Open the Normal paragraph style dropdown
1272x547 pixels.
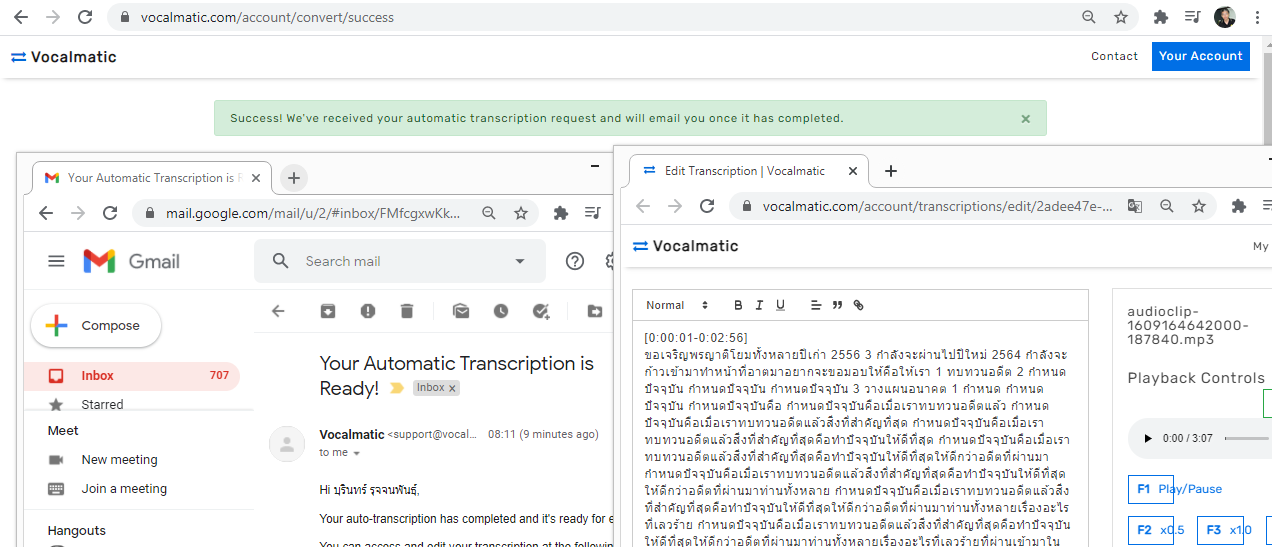click(x=676, y=305)
